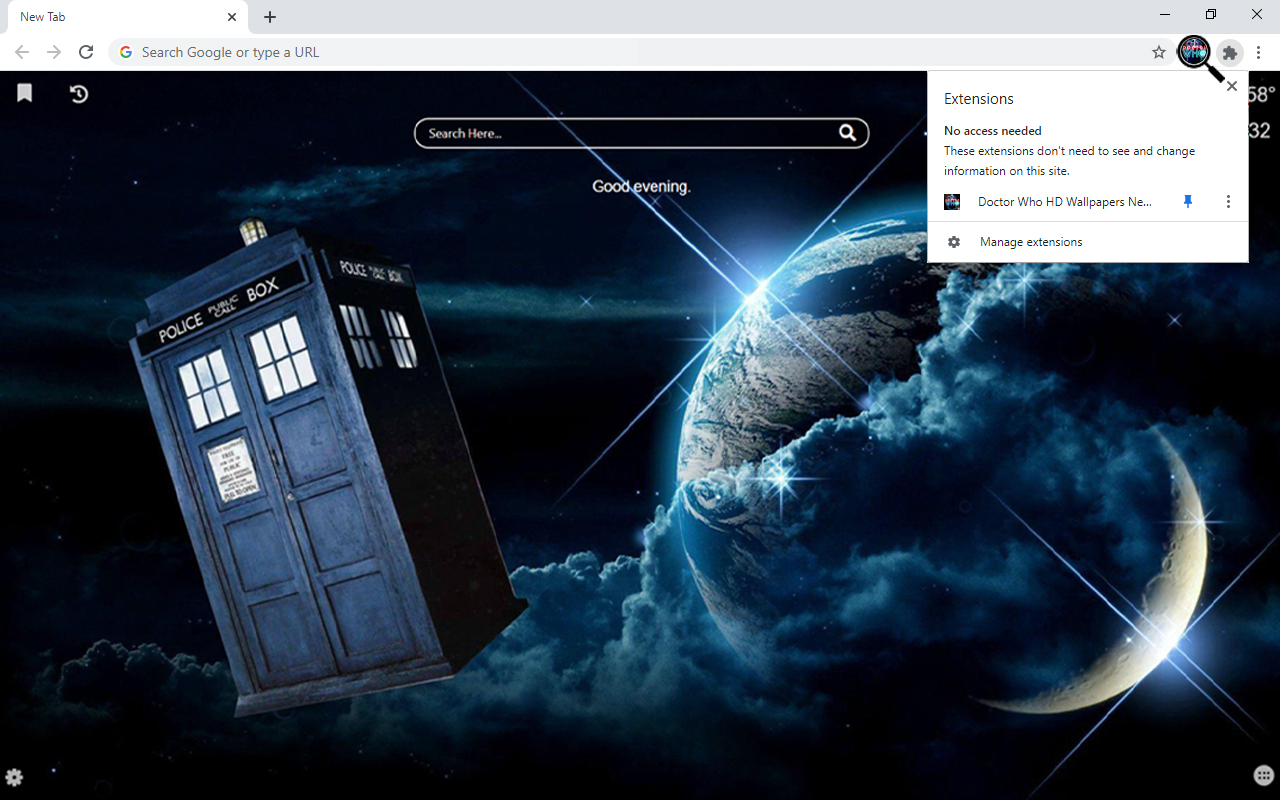Screen dimensions: 1280x800
Task: Select the New Tab tab
Action: tap(110, 16)
